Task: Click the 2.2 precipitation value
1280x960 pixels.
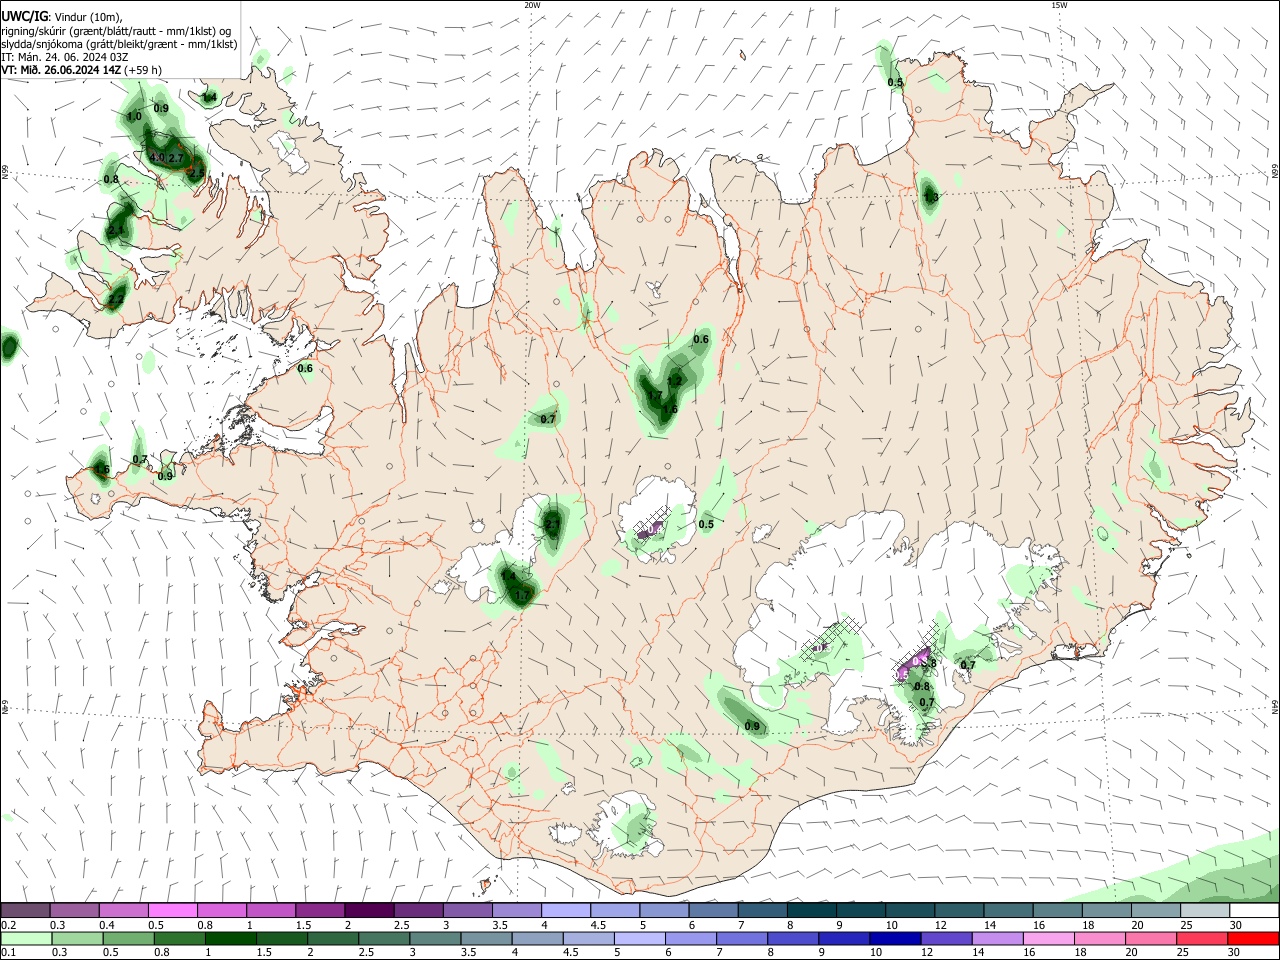Action: coord(116,299)
